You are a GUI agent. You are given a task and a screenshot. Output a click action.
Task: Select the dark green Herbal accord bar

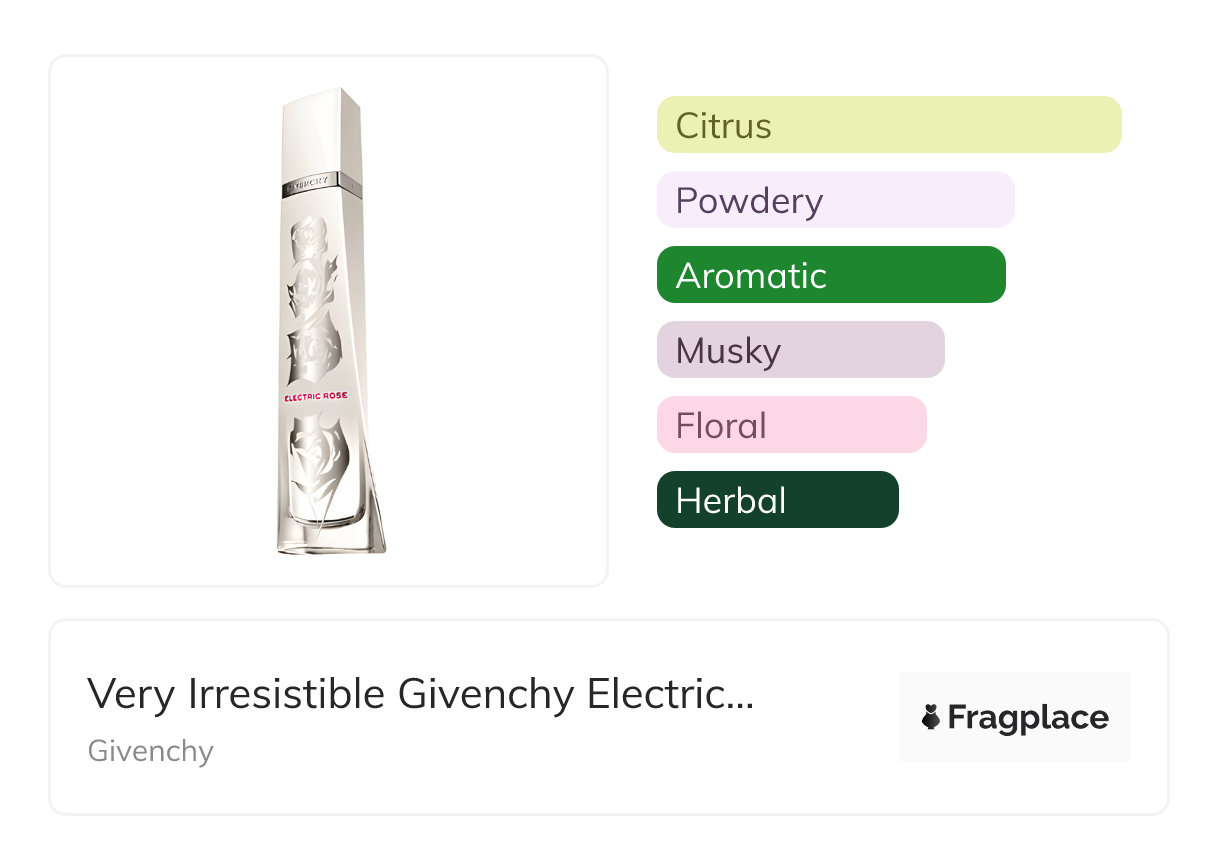coord(777,500)
